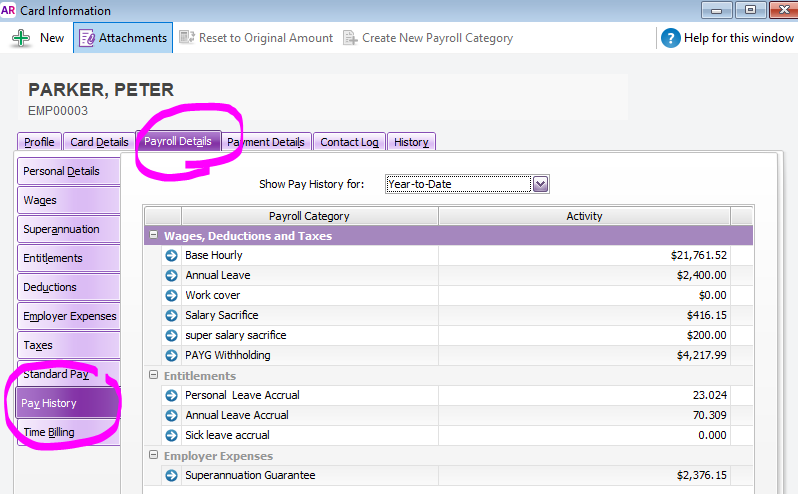Image resolution: width=798 pixels, height=494 pixels.
Task: Switch to the Card Details tab
Action: [99, 142]
